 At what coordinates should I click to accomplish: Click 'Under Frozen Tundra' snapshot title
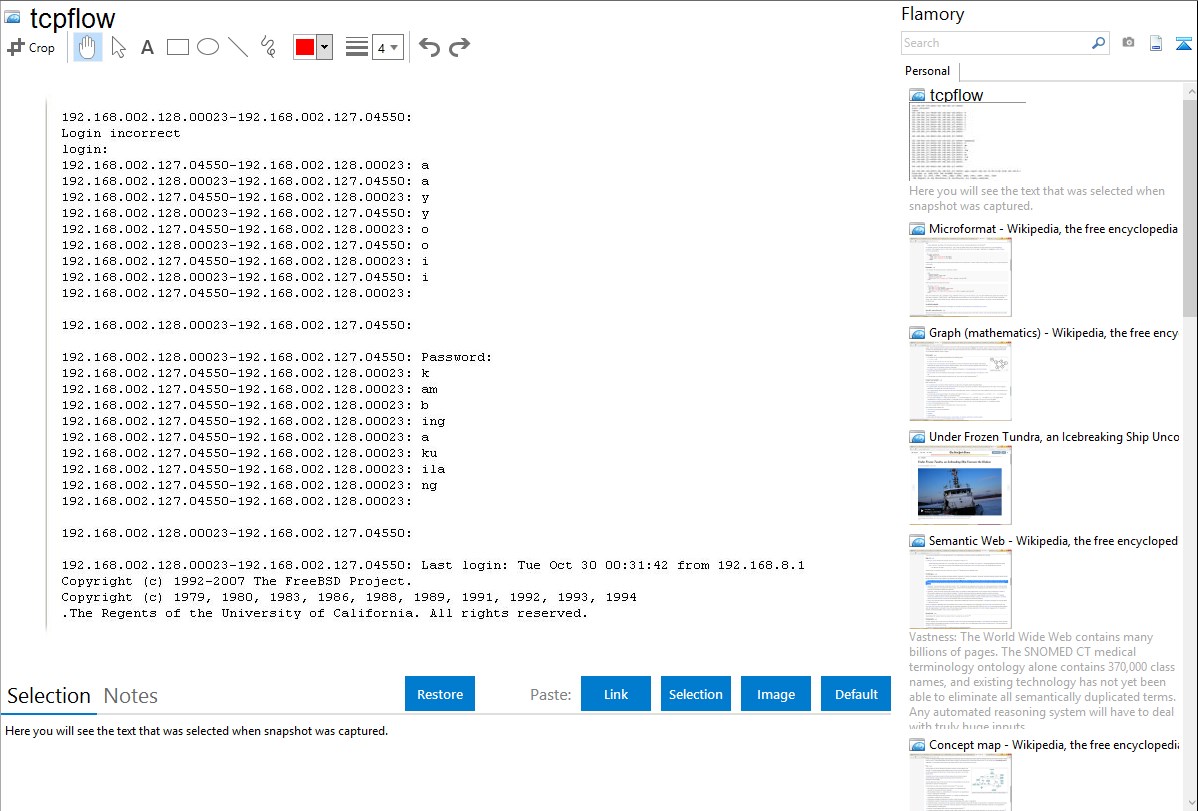[1054, 436]
